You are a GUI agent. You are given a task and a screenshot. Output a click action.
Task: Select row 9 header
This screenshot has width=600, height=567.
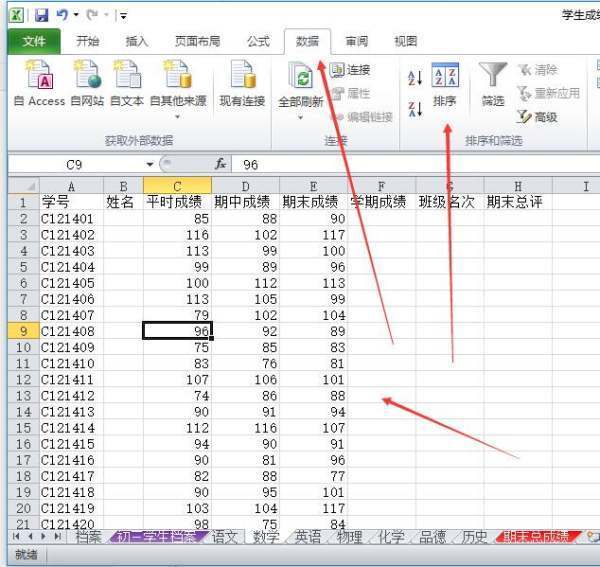click(24, 331)
